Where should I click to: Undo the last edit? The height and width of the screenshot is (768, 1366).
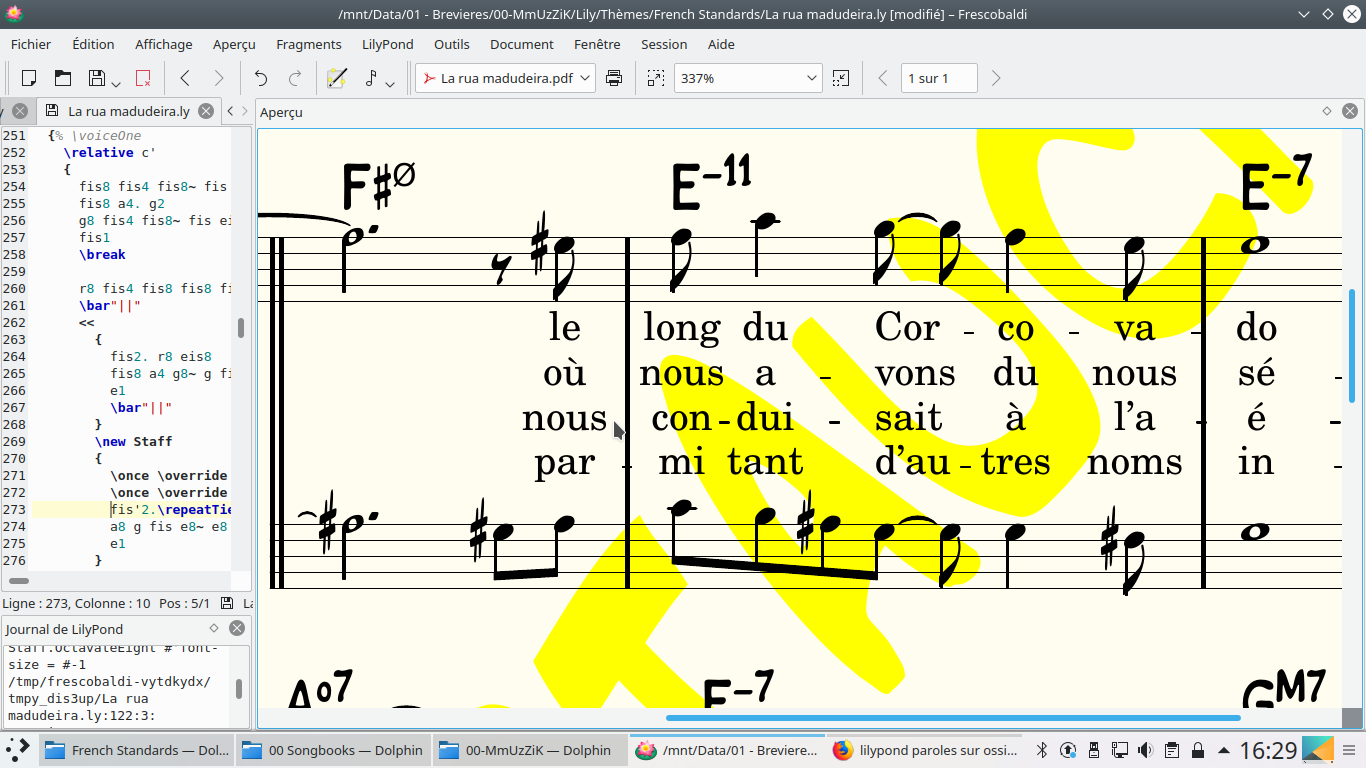[261, 78]
